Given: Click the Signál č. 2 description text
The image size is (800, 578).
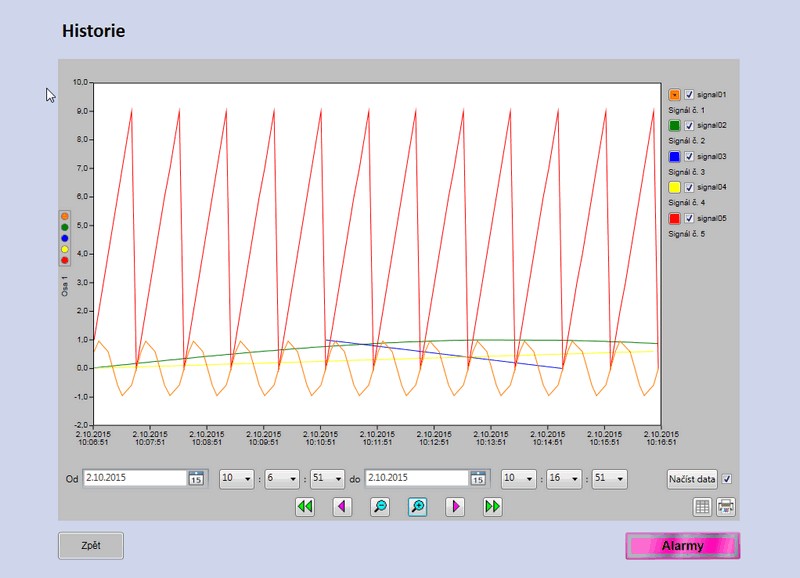Looking at the screenshot, I should pos(687,141).
